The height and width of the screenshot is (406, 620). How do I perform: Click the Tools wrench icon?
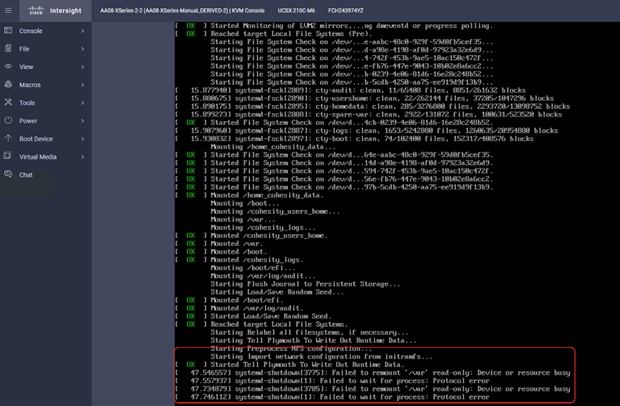pyautogui.click(x=8, y=102)
